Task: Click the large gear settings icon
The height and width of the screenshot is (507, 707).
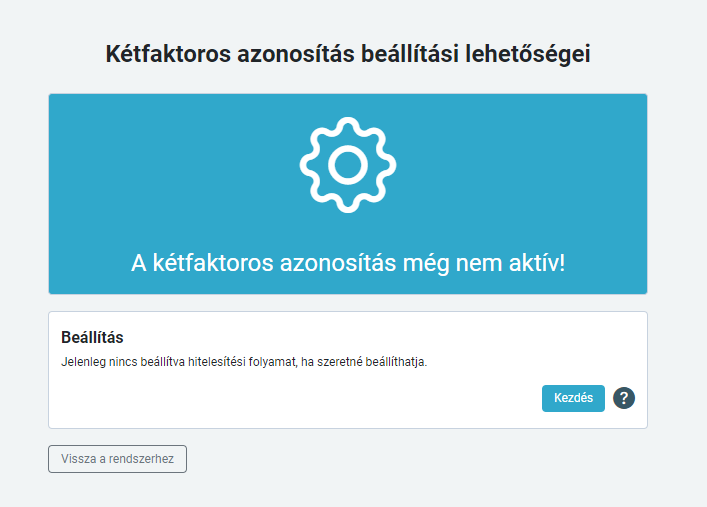Action: pos(348,165)
